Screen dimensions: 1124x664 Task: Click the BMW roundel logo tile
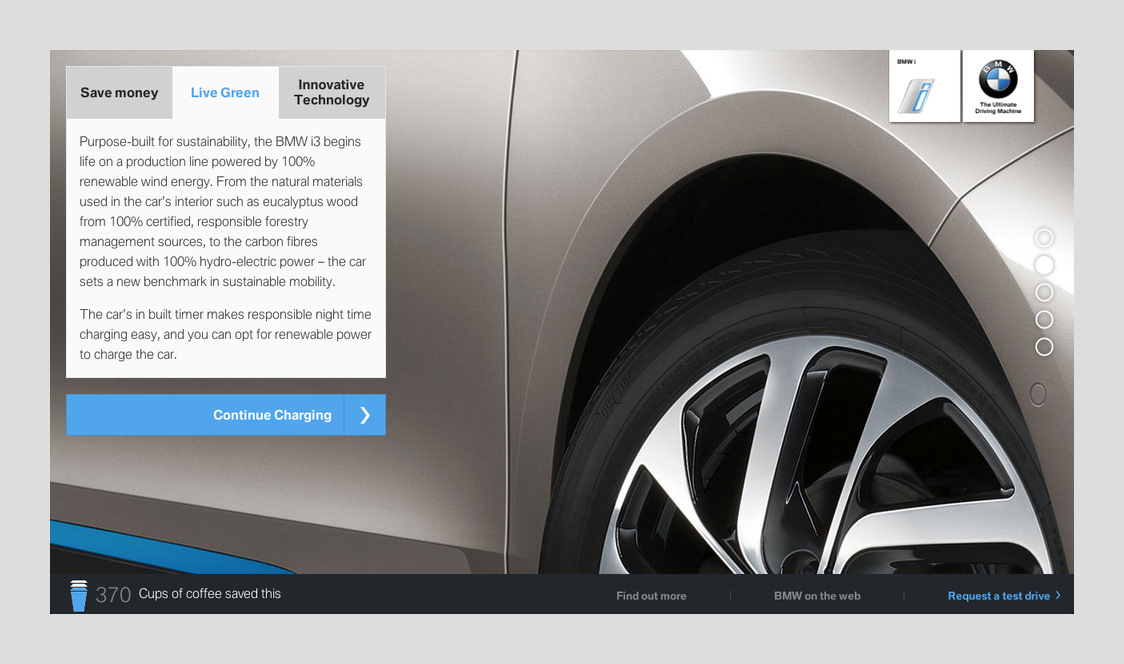pos(999,86)
